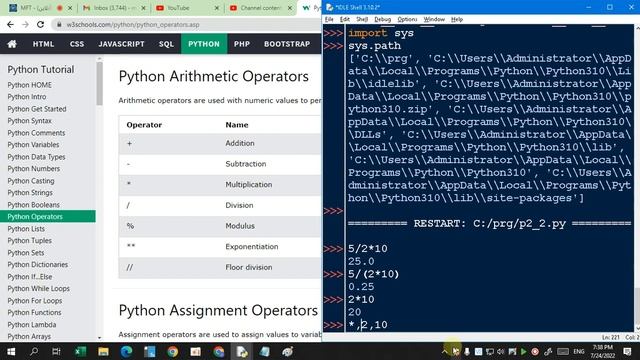Open Python Variables in the sidebar
This screenshot has height=360, width=640.
coord(33,144)
